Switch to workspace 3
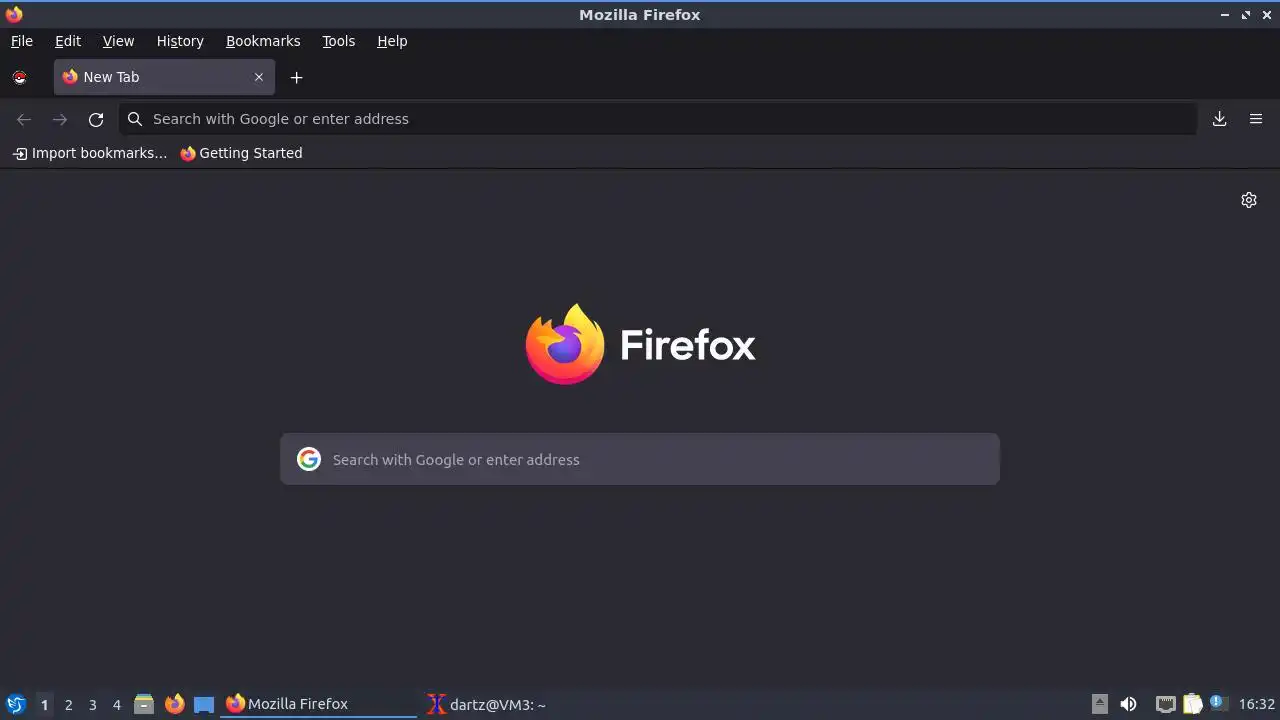 click(92, 704)
